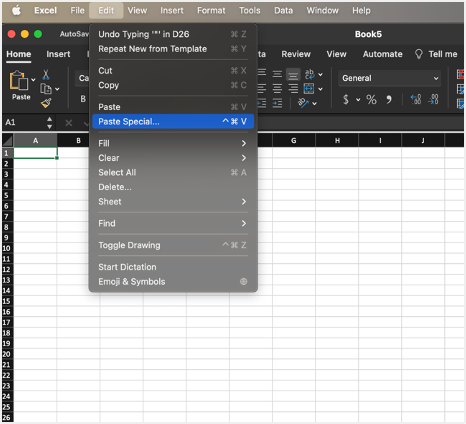Switch to the Review ribbon tab
Image resolution: width=466 pixels, height=424 pixels.
296,54
